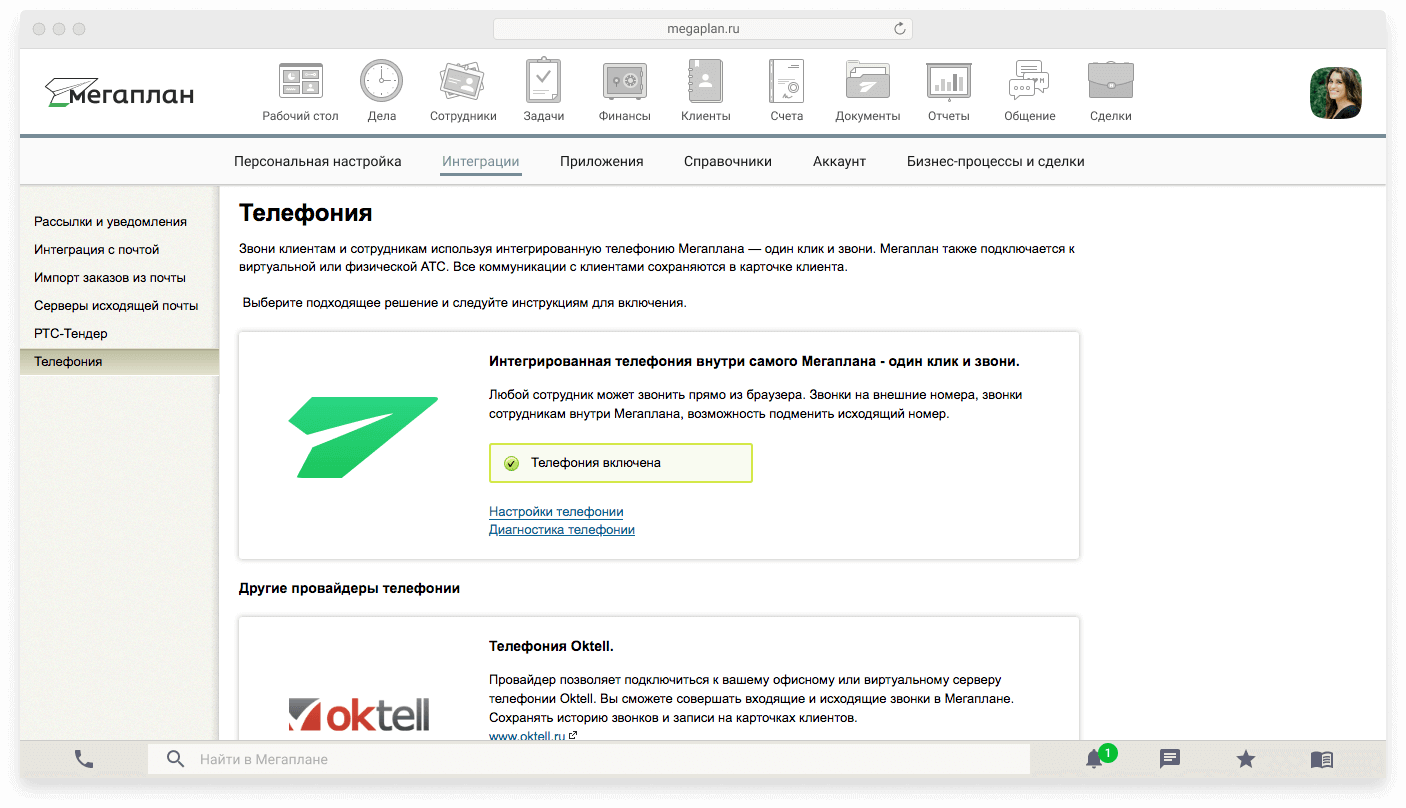This screenshot has height=808, width=1406.
Task: Open the Приложения tab
Action: [602, 161]
